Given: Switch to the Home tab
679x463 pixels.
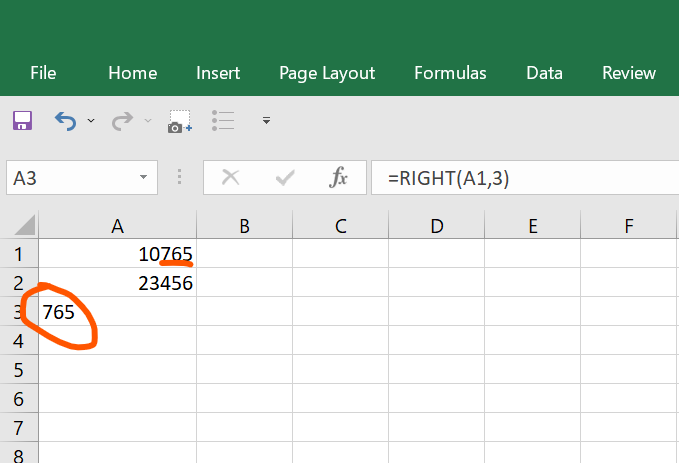Looking at the screenshot, I should pyautogui.click(x=133, y=73).
